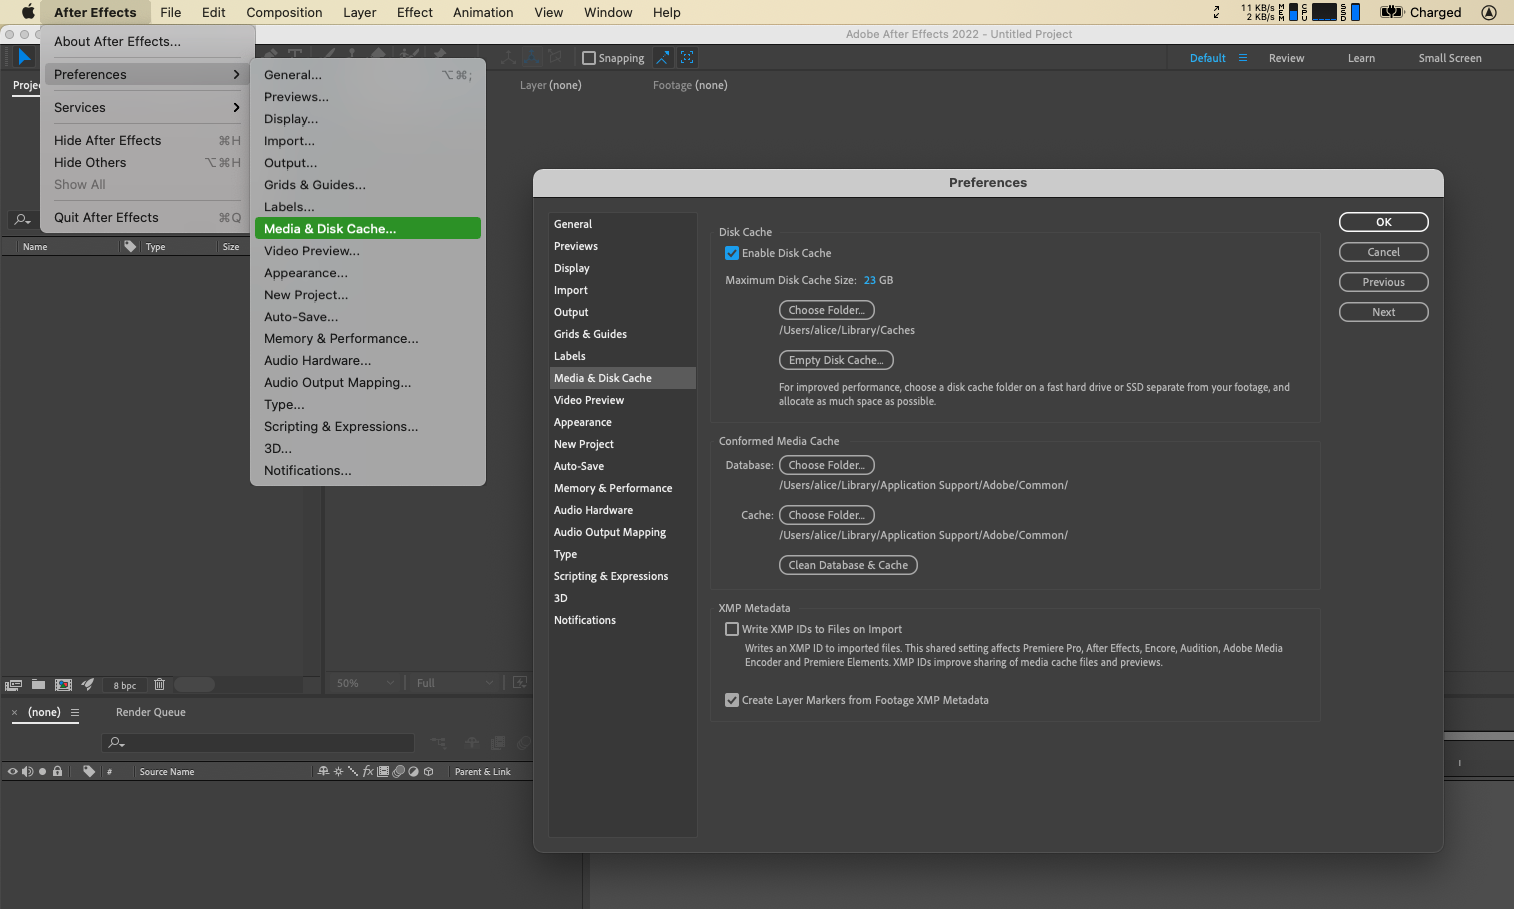Delete selected project items with trash icon
This screenshot has width=1514, height=909.
click(159, 685)
